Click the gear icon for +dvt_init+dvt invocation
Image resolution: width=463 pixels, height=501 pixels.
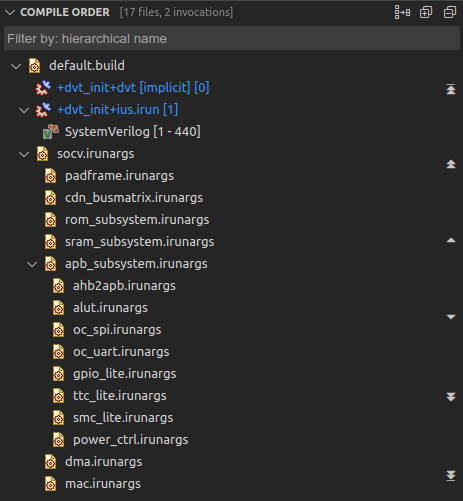(x=43, y=88)
